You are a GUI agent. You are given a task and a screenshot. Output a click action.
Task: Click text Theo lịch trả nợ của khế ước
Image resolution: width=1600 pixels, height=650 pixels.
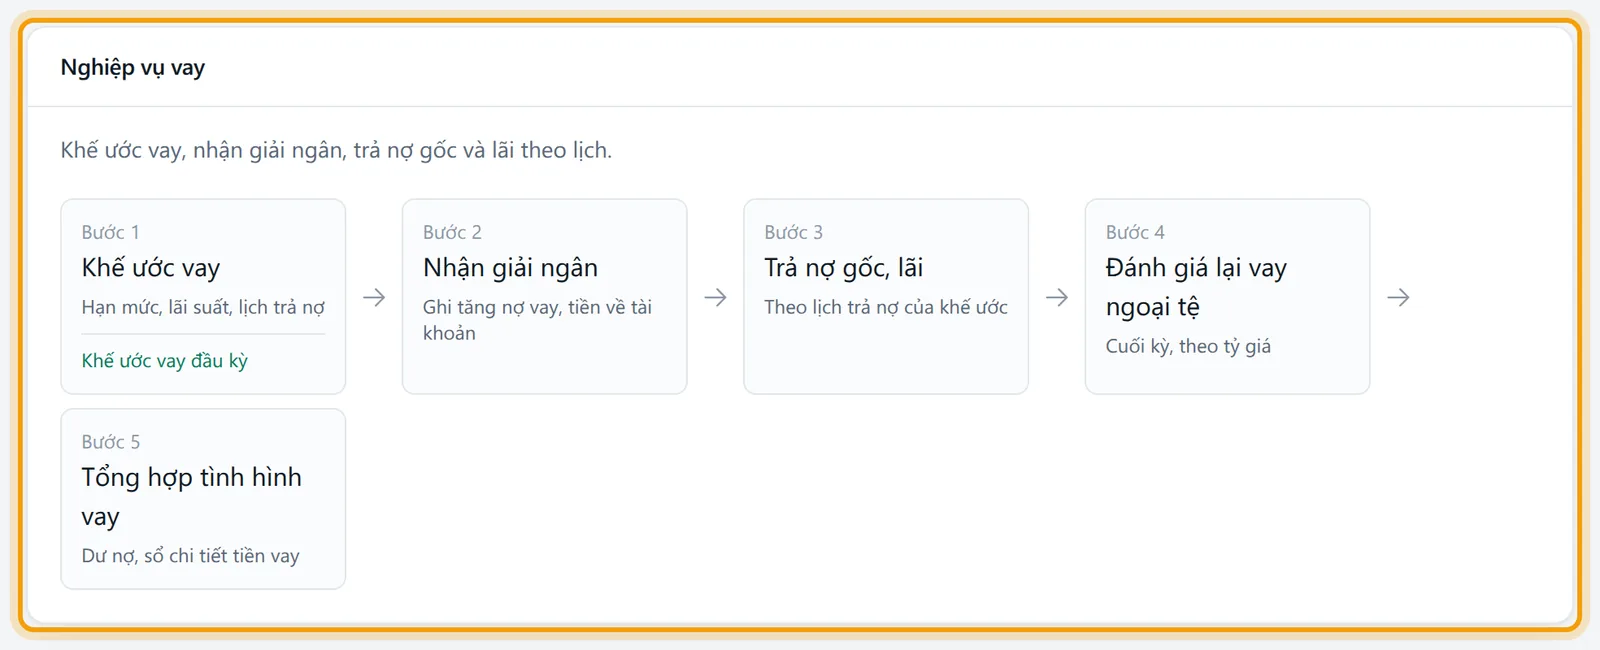pyautogui.click(x=886, y=307)
